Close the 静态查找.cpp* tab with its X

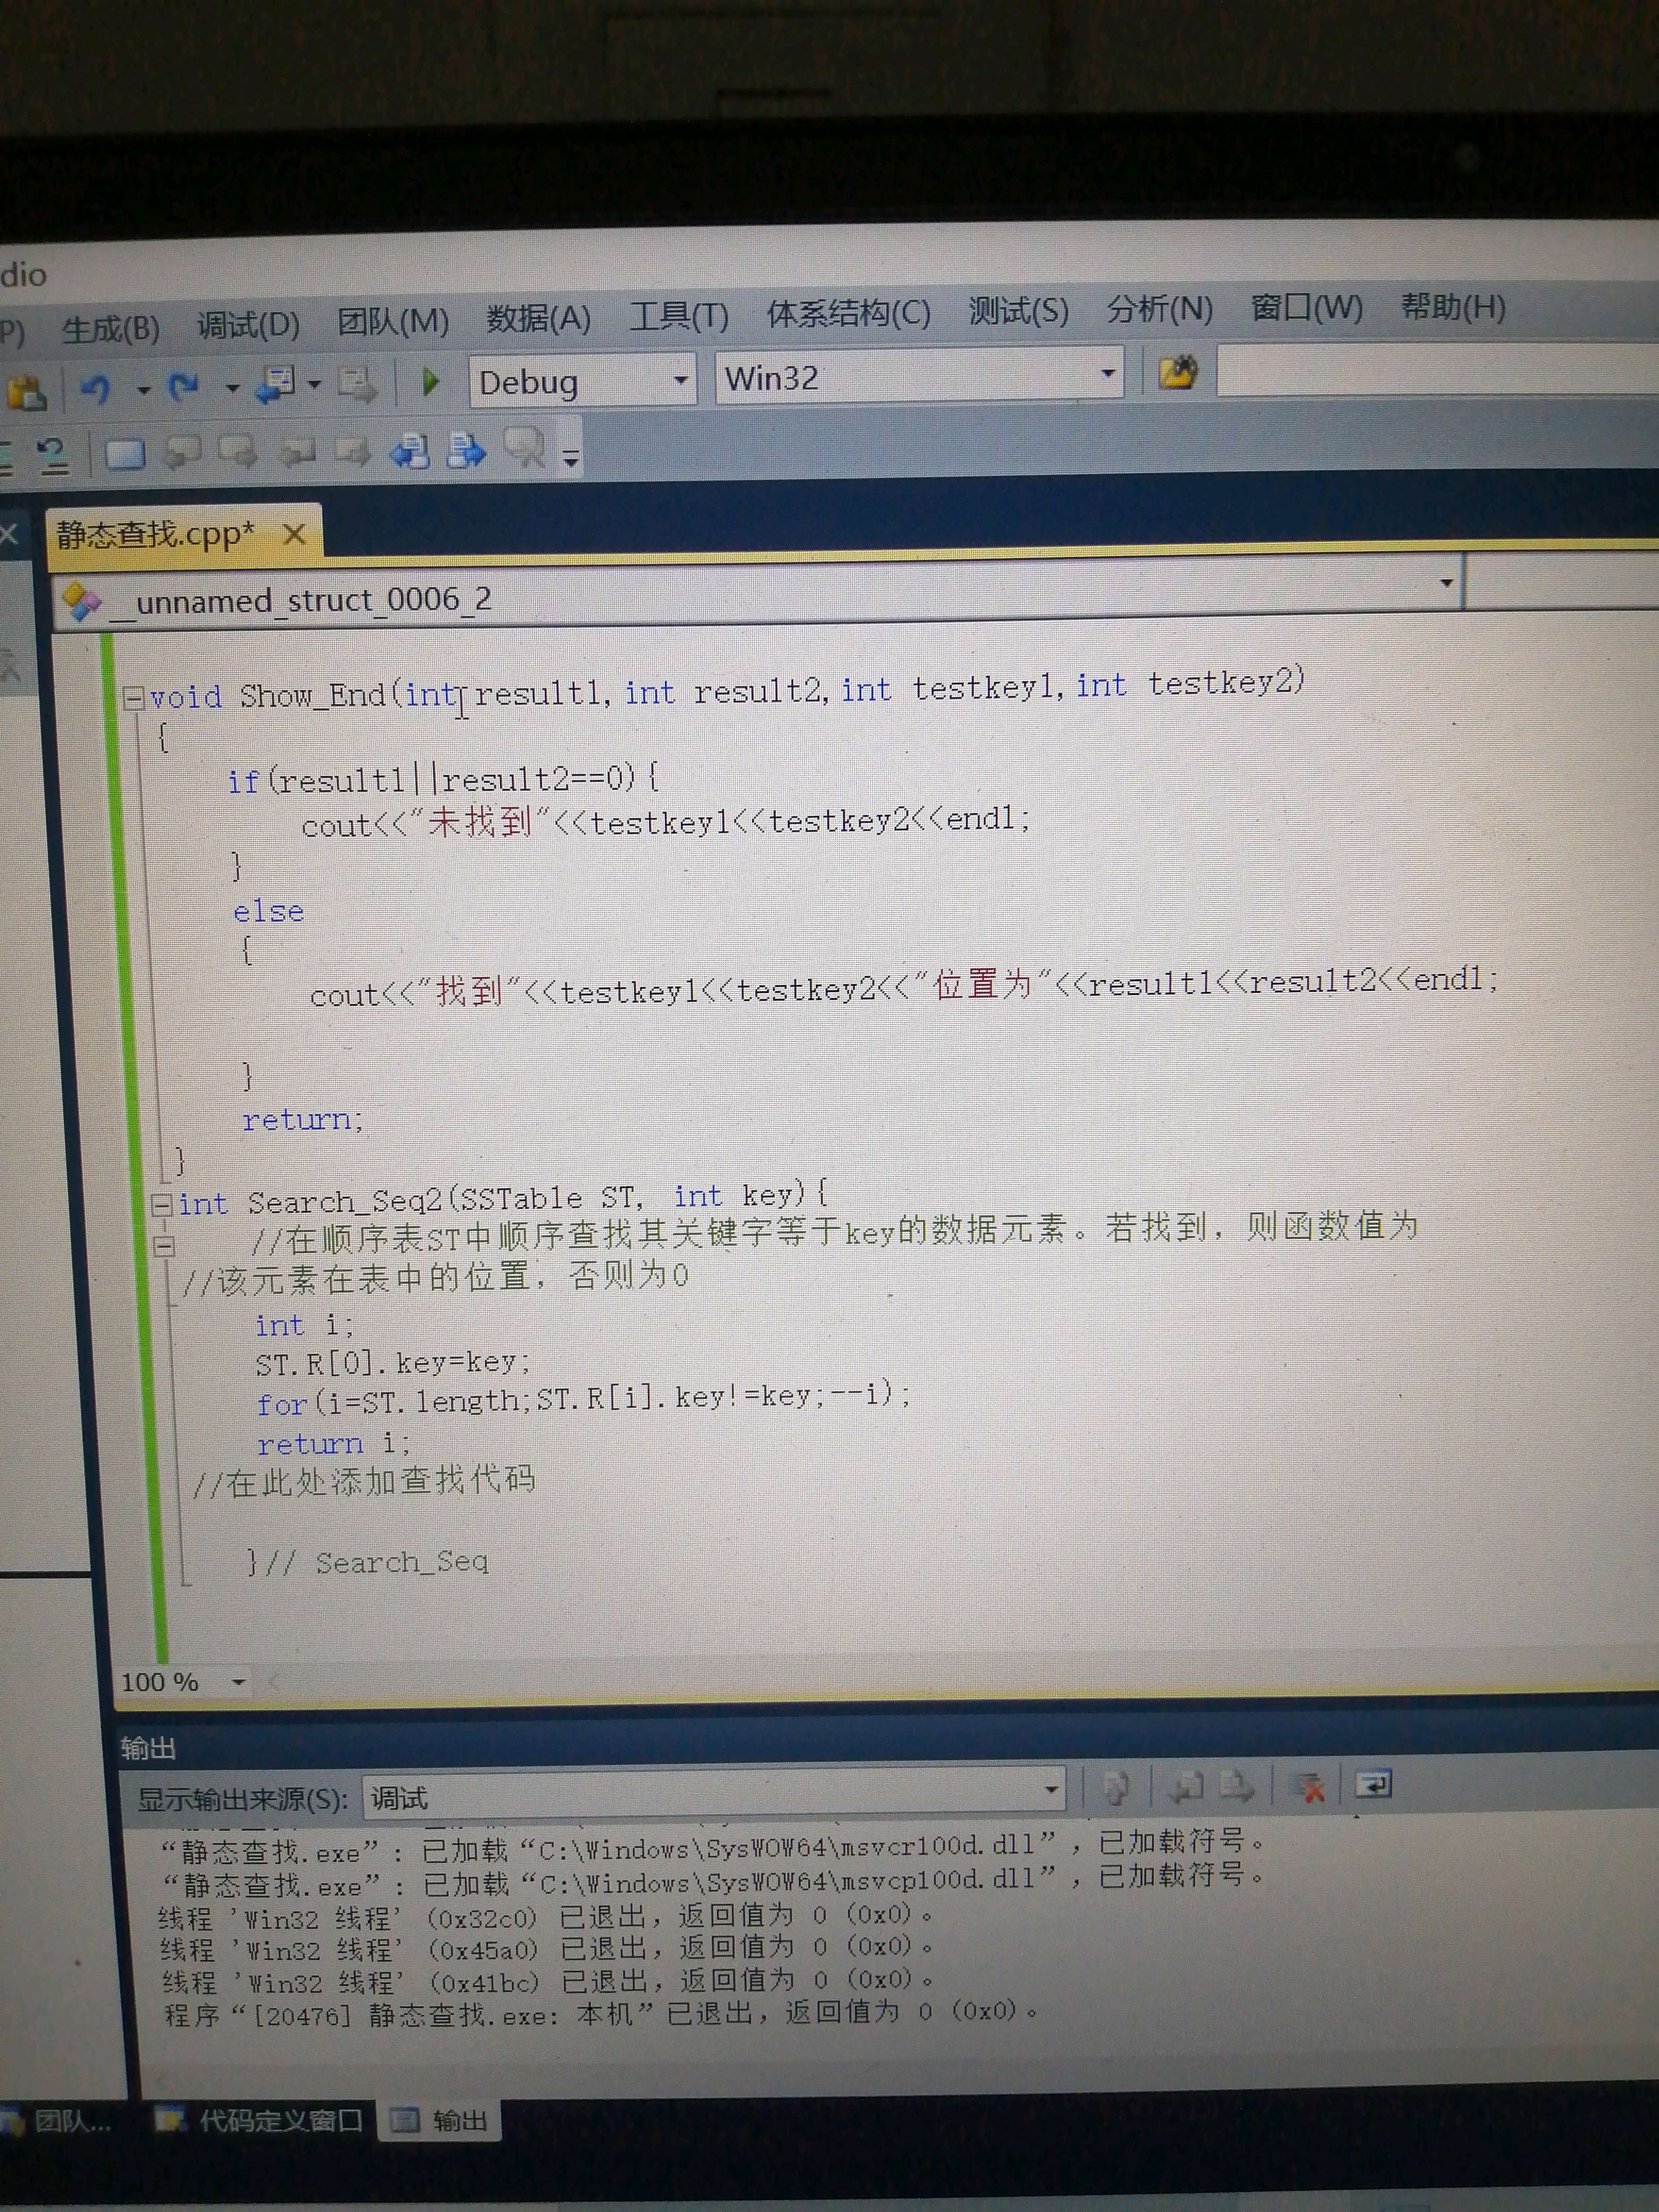[294, 534]
